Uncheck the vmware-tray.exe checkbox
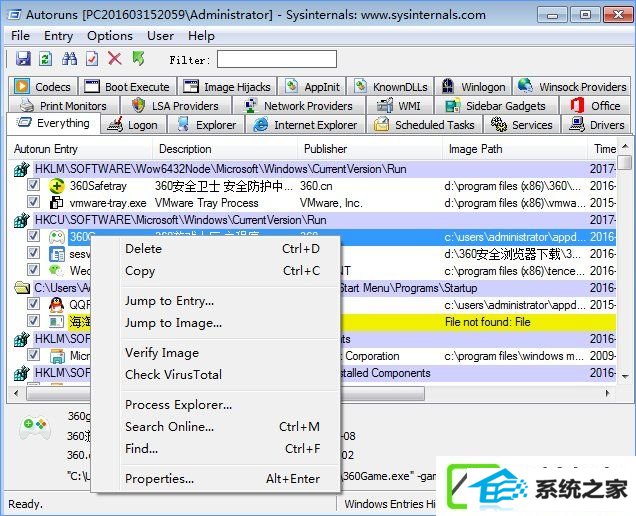Screen dimensions: 636x516 pyautogui.click(x=33, y=202)
